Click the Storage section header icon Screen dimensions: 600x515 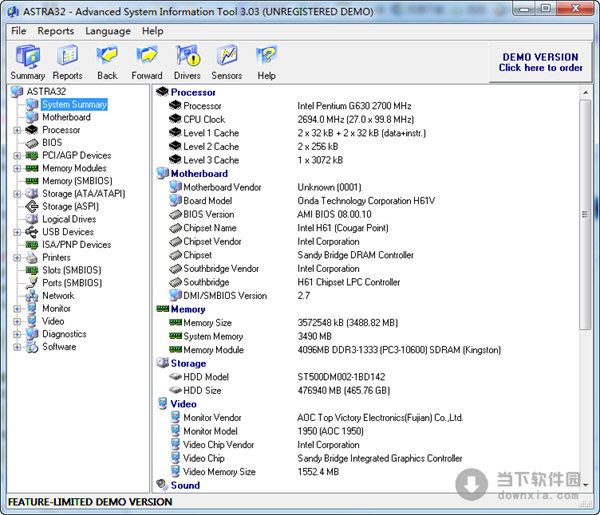(x=163, y=363)
